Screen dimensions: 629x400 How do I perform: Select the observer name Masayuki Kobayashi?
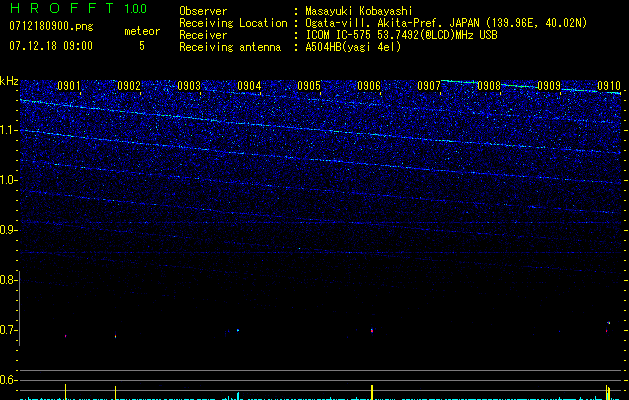tap(359, 11)
